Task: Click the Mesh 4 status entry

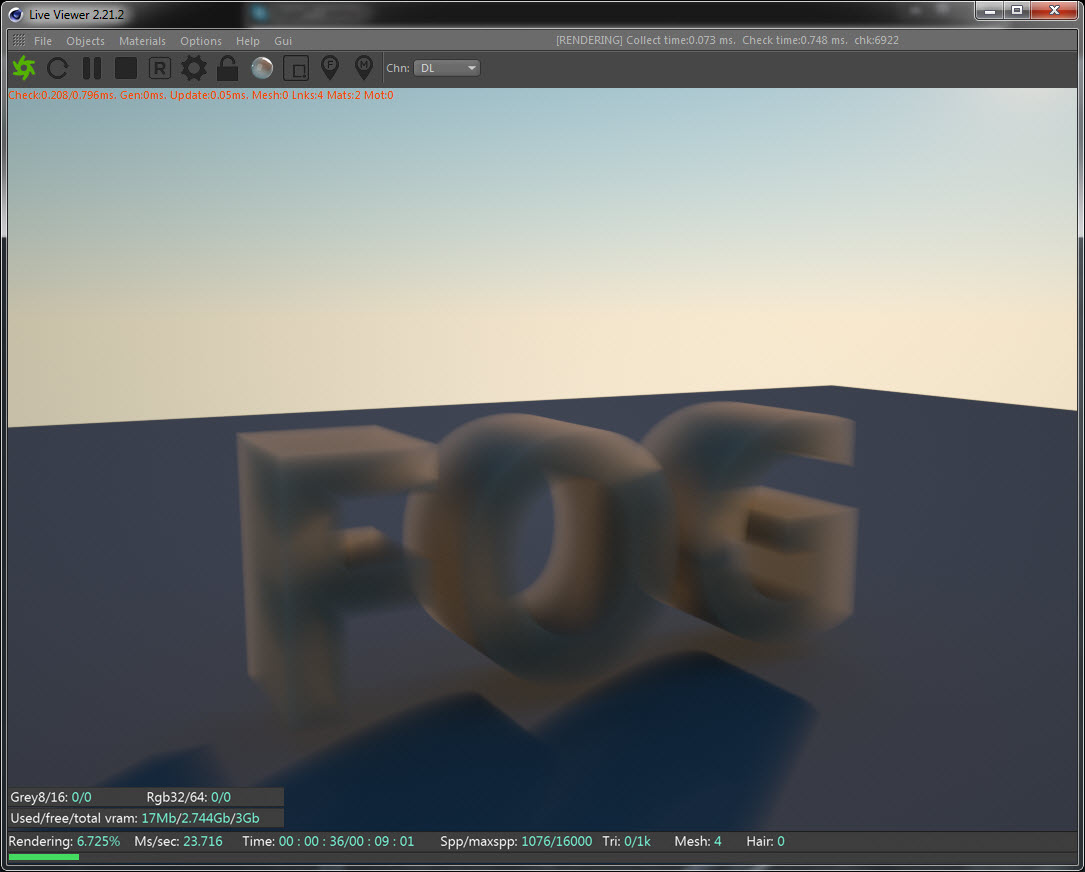Action: [698, 842]
